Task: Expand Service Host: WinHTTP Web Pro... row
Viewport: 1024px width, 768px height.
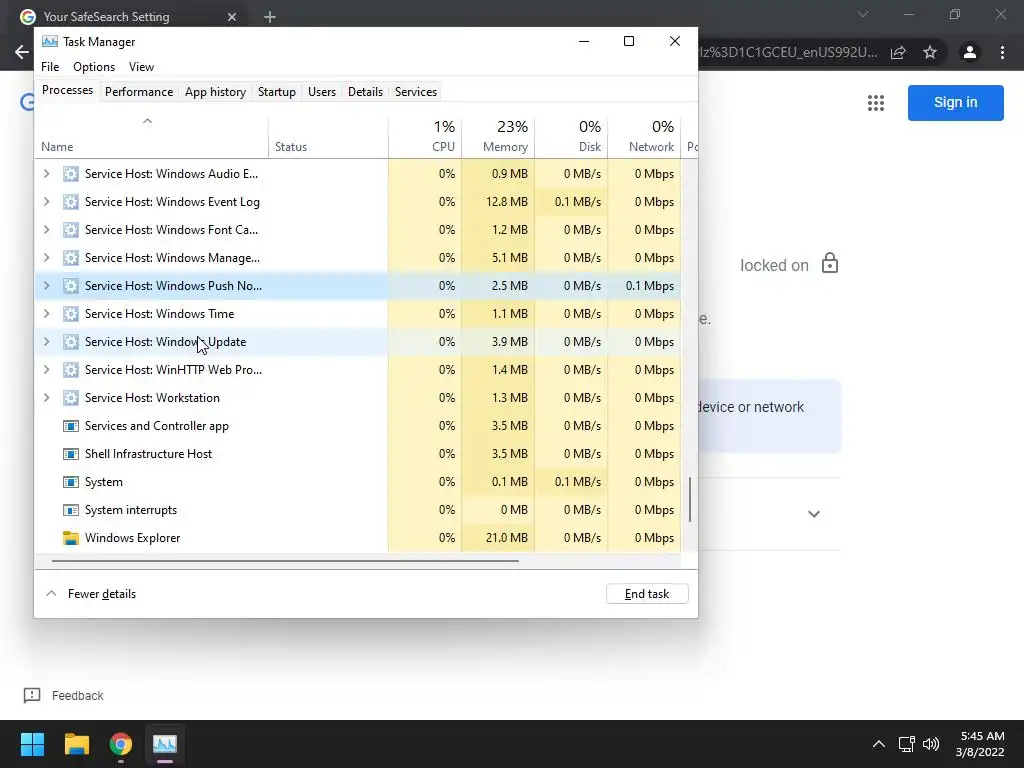Action: coord(46,370)
